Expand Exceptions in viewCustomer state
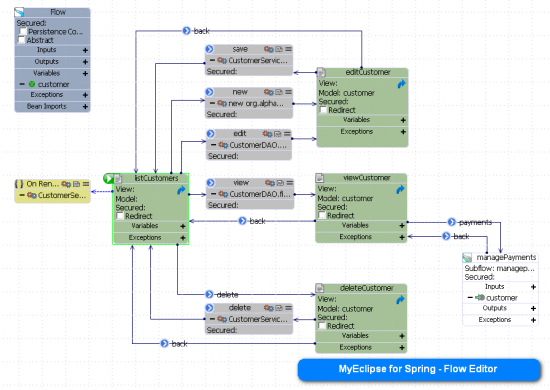This screenshot has height=390, width=550. pyautogui.click(x=402, y=237)
